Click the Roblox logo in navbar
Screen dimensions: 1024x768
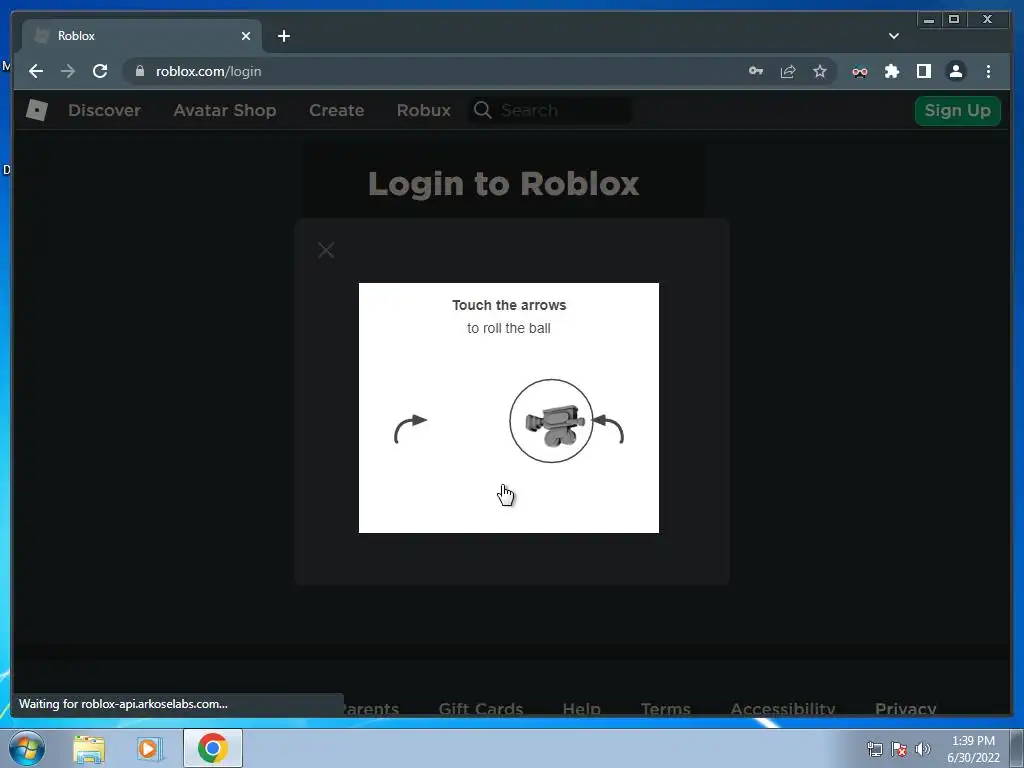(x=37, y=110)
